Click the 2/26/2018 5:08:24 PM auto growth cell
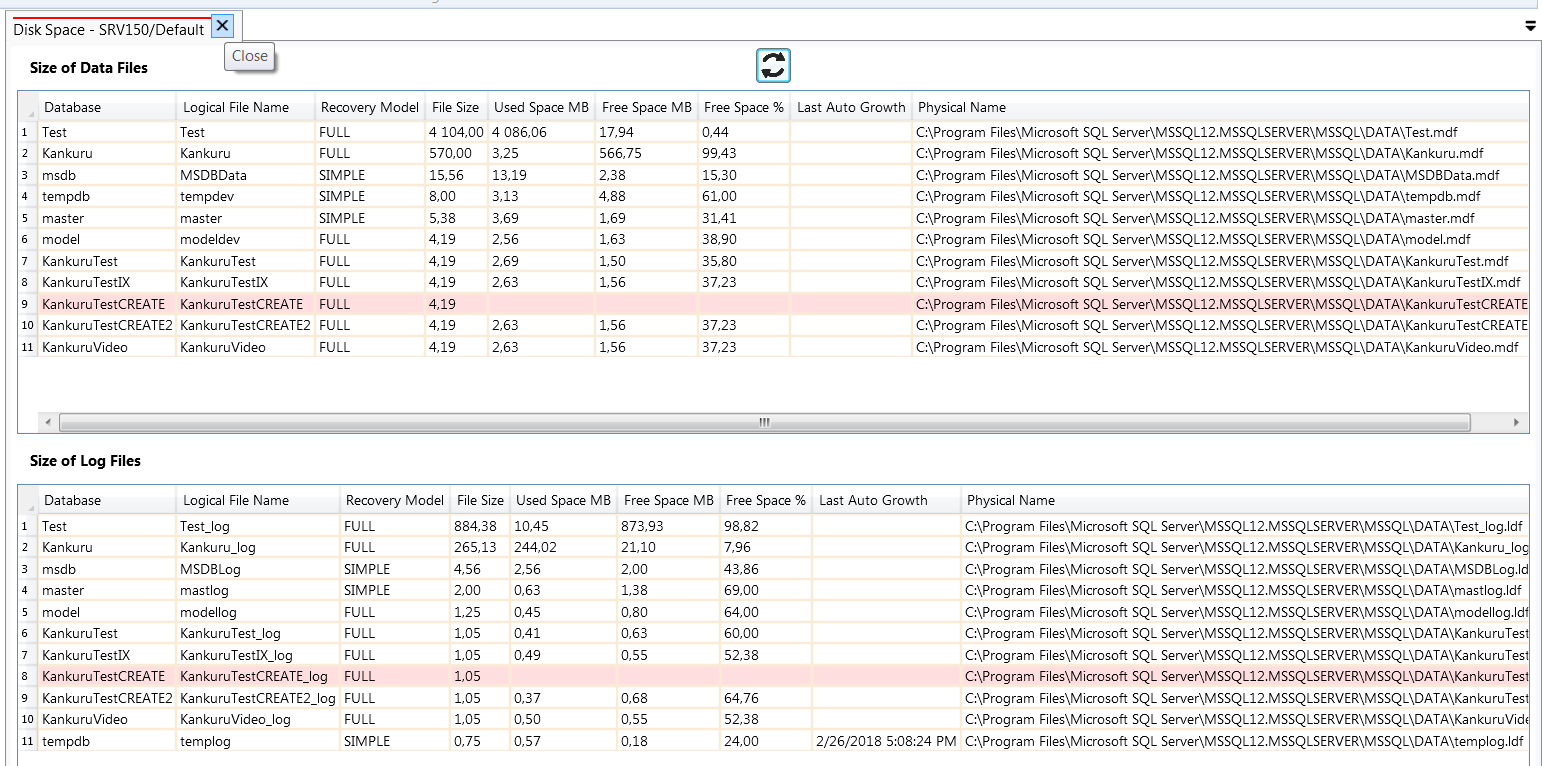This screenshot has height=766, width=1542. (886, 741)
